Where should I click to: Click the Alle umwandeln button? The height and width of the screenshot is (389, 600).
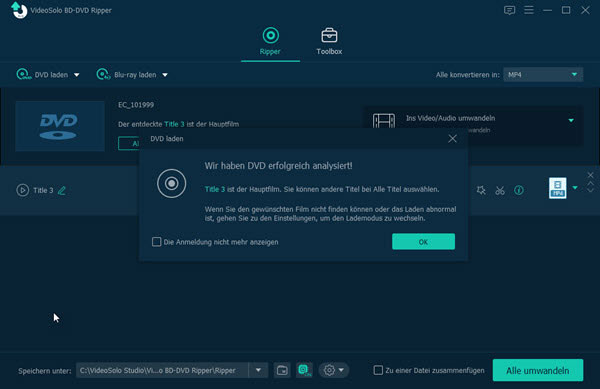click(538, 370)
